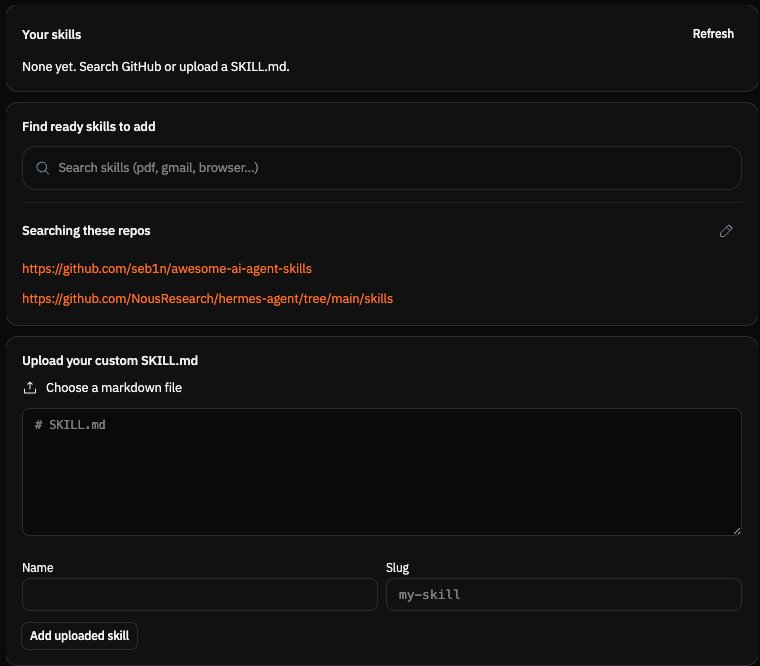
Task: Click the upload icon beside Choose a markdown file
Action: point(30,388)
